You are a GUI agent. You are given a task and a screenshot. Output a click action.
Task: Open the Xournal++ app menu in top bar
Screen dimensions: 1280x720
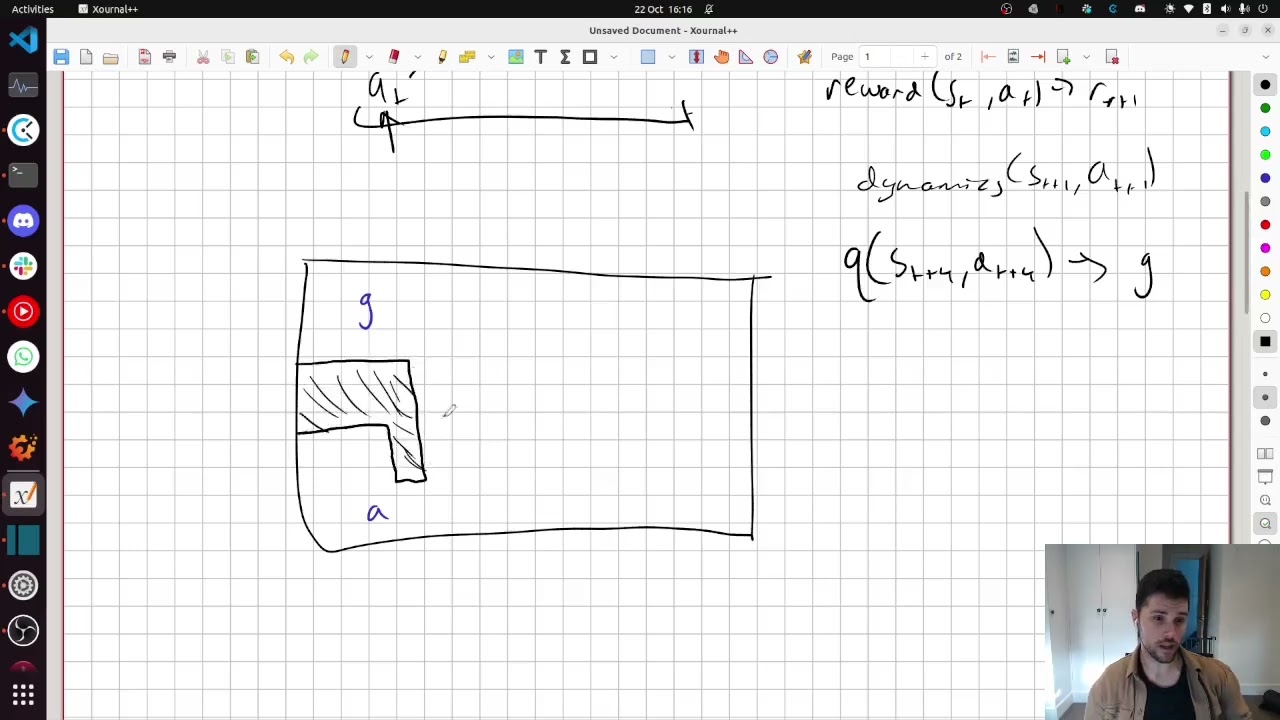[108, 9]
